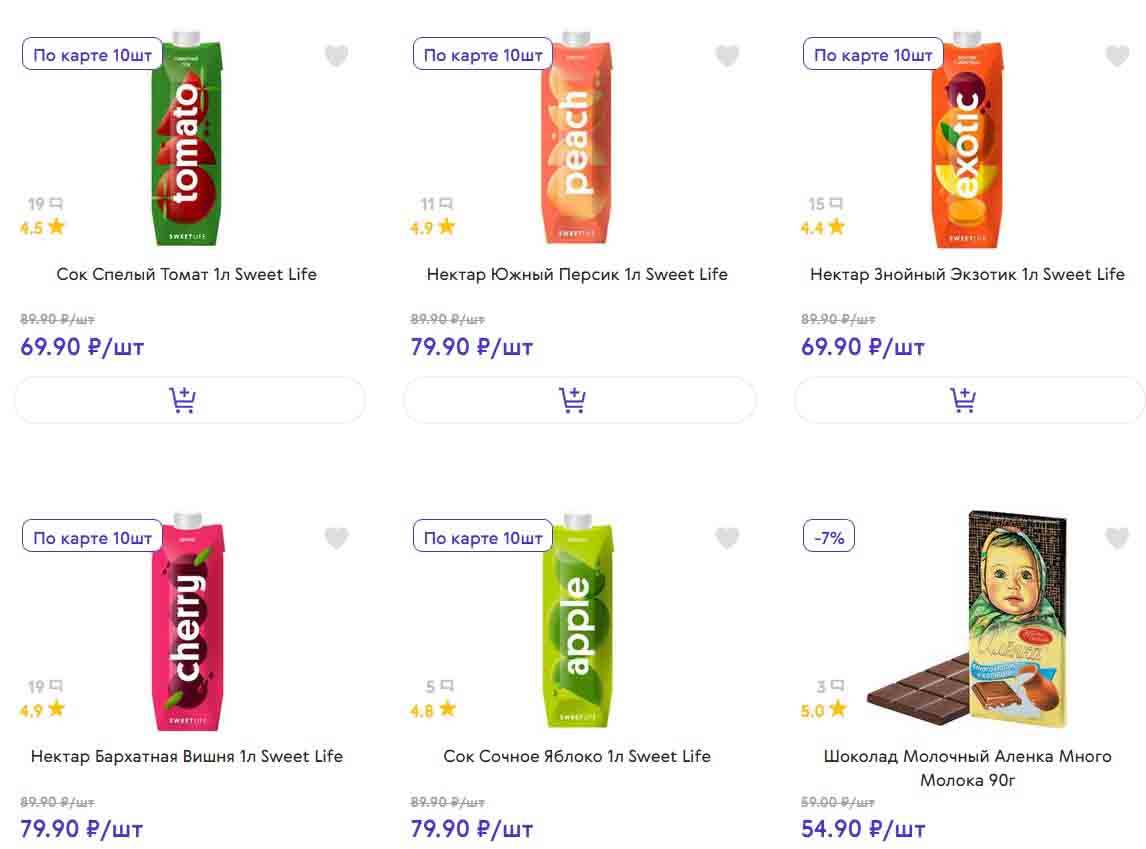Favorite the tomato juice with heart icon
The width and height of the screenshot is (1146, 849).
pyautogui.click(x=337, y=56)
